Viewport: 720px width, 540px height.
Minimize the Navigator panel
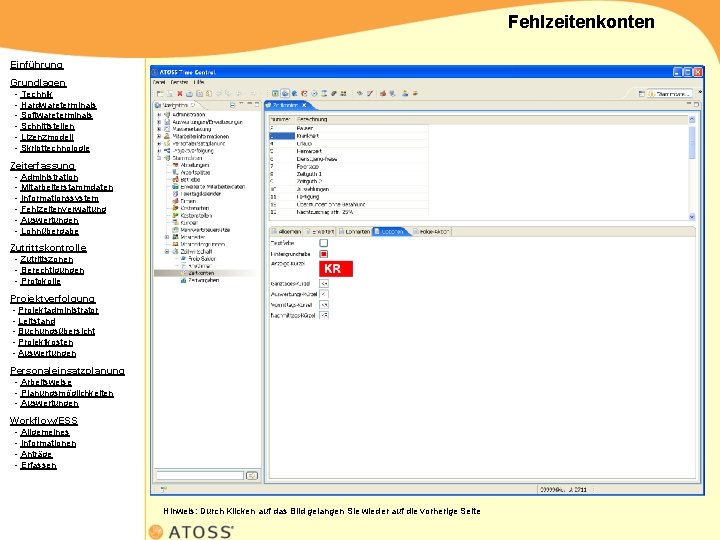pyautogui.click(x=250, y=105)
